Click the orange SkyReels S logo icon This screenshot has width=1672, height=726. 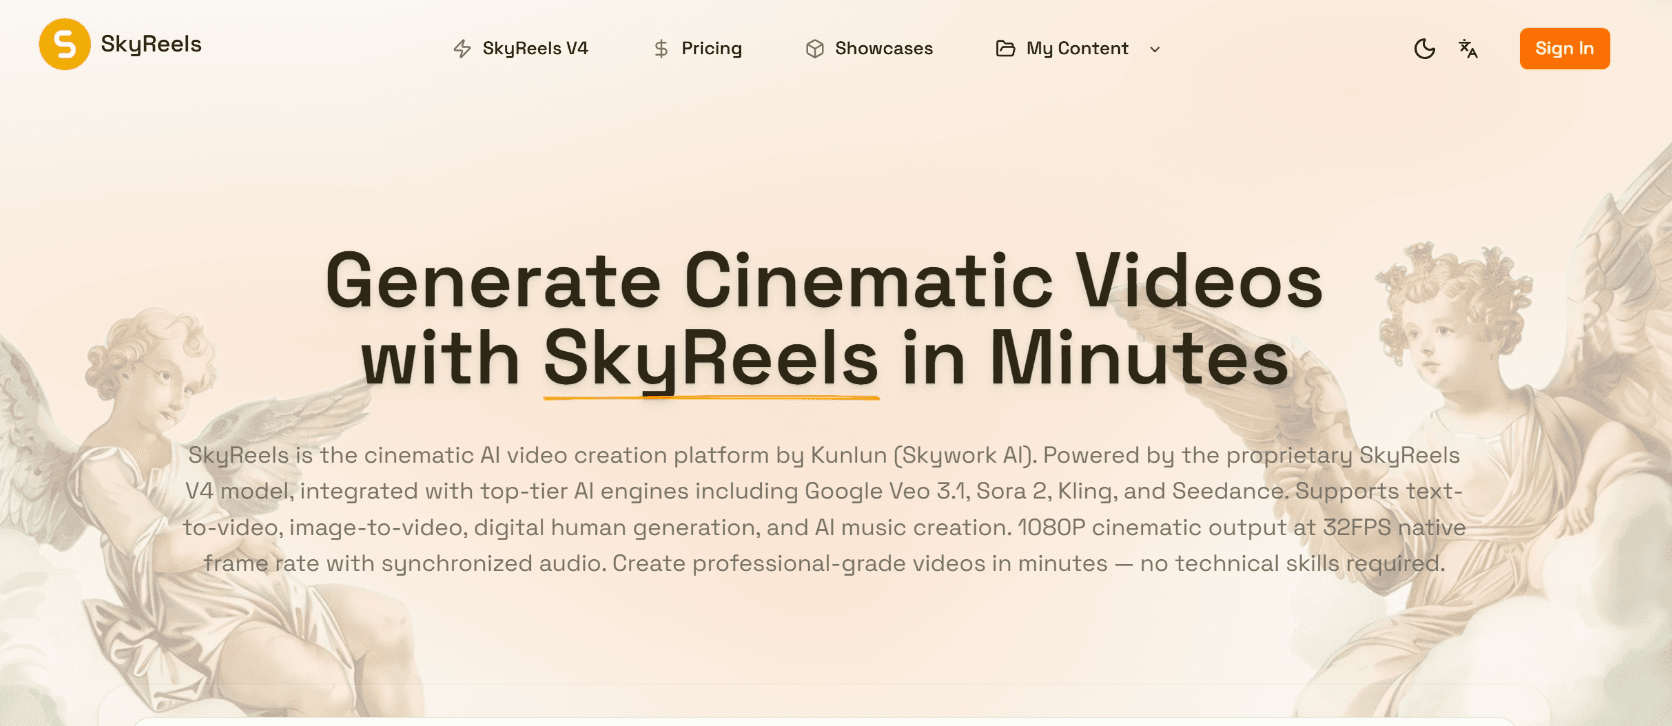coord(64,44)
